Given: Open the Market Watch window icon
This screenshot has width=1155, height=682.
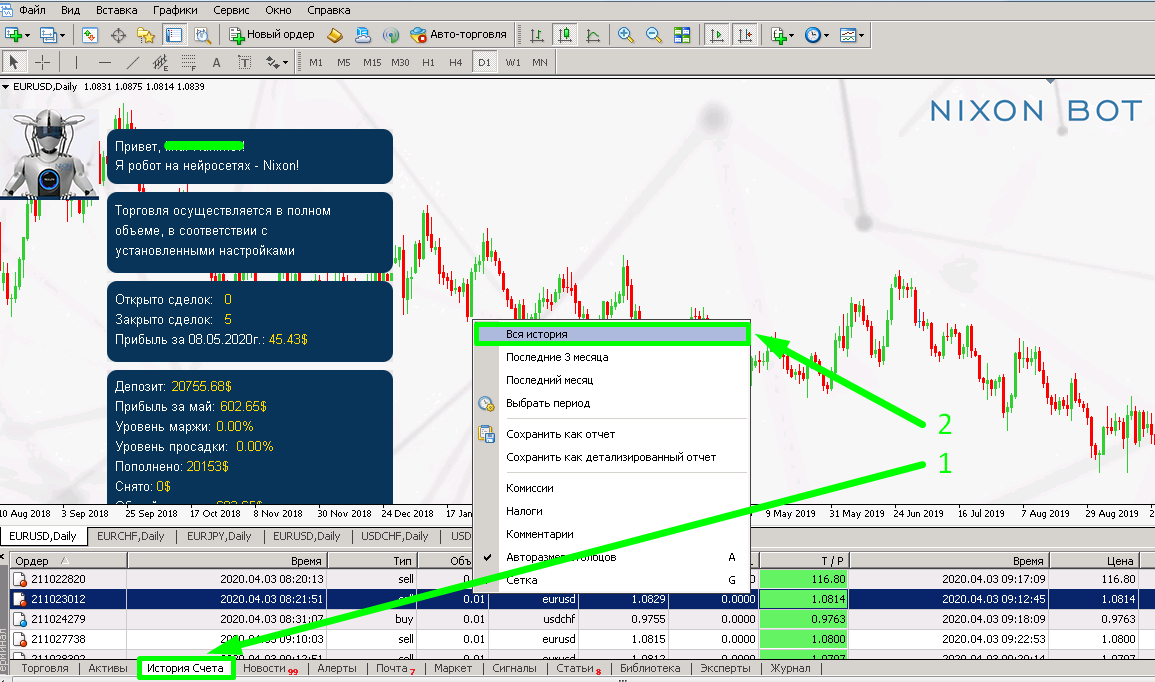Looking at the screenshot, I should [x=90, y=35].
